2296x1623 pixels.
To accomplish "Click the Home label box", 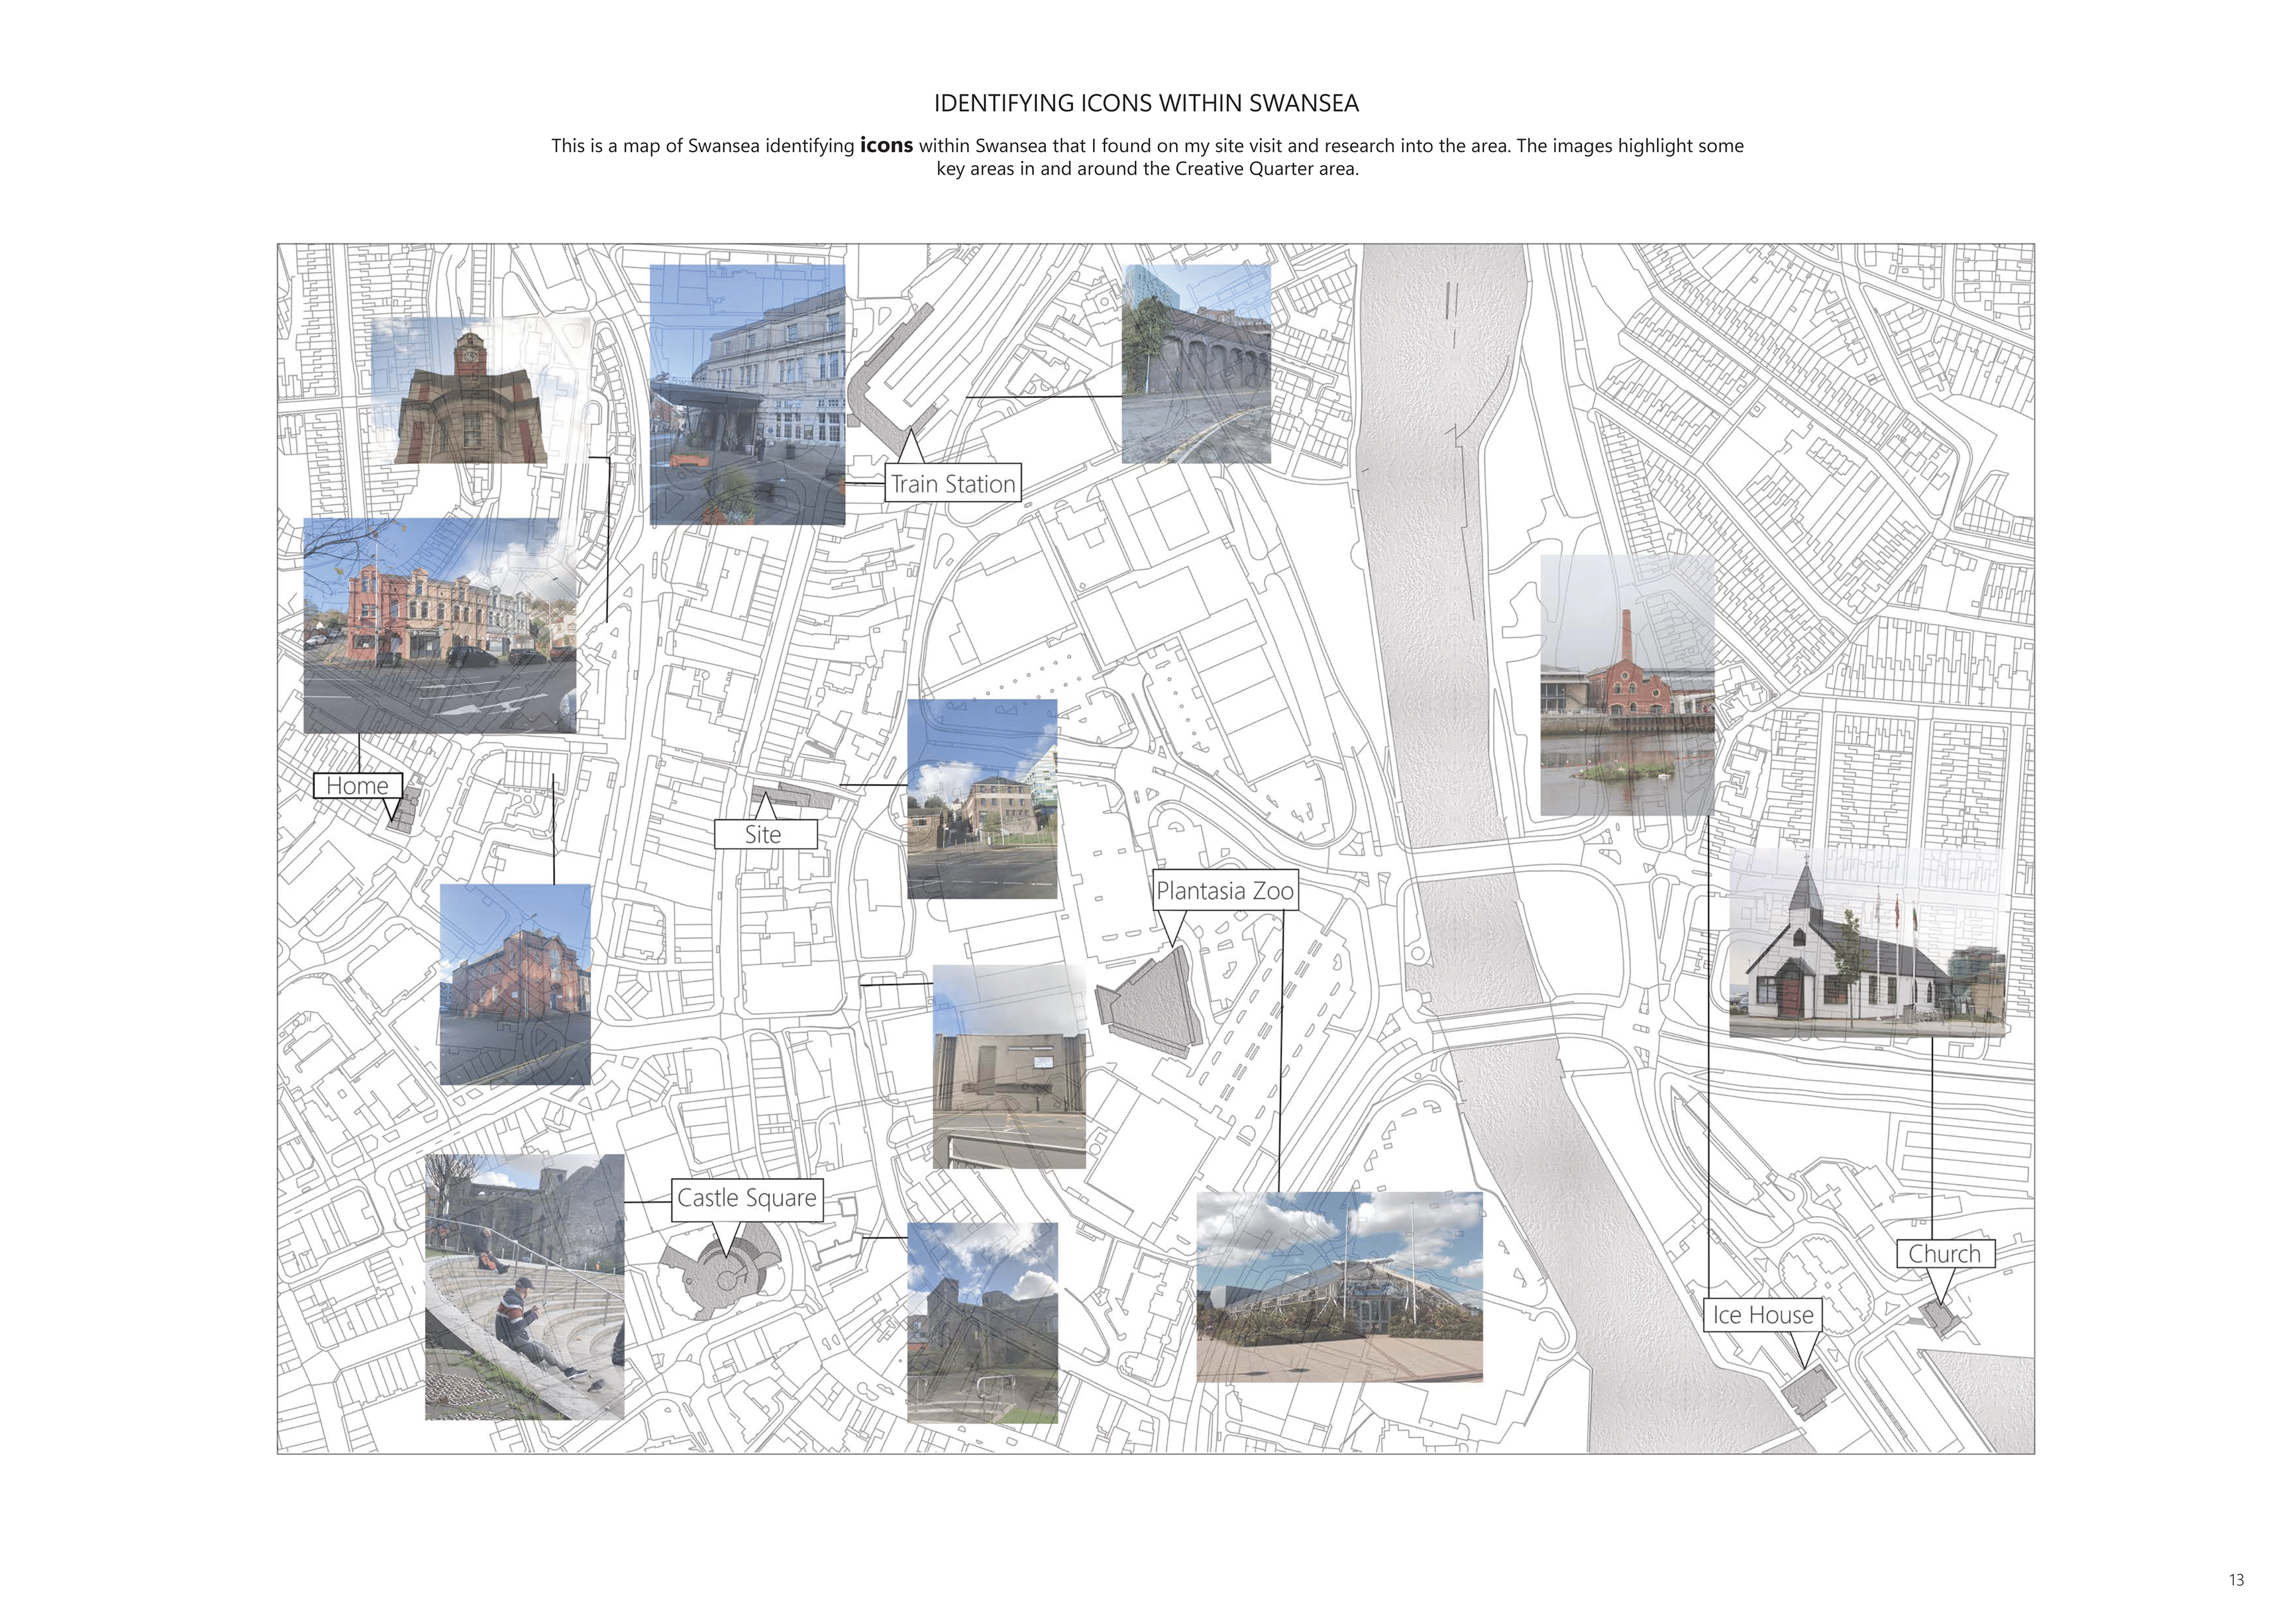I will [x=357, y=786].
